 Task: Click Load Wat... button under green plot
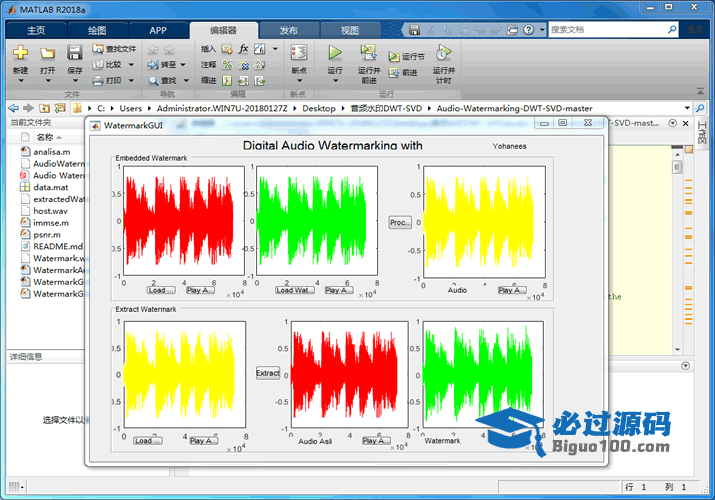tap(294, 290)
